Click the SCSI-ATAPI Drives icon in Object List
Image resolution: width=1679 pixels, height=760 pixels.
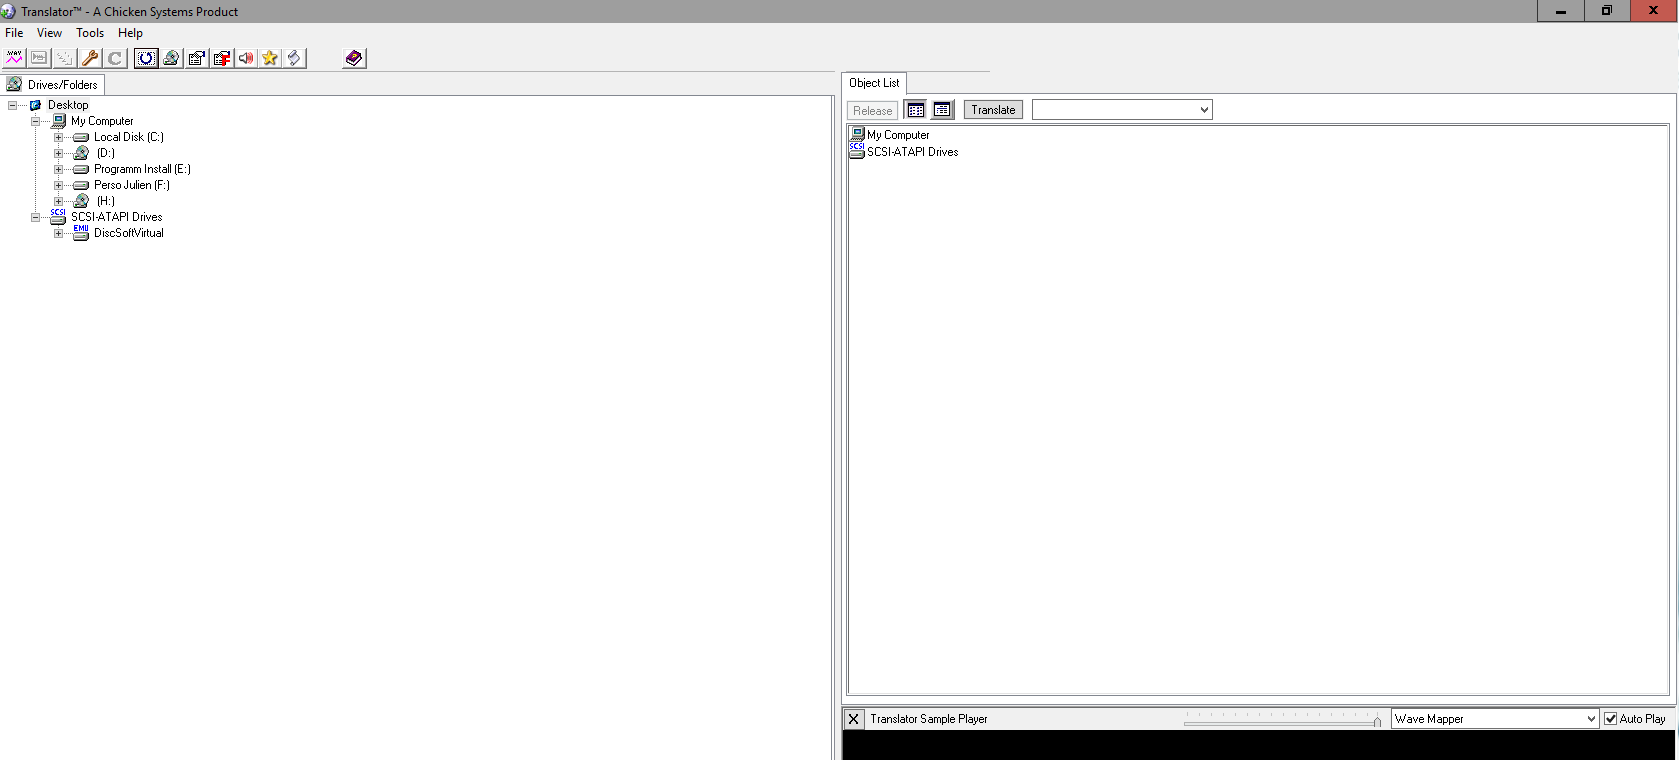[857, 151]
